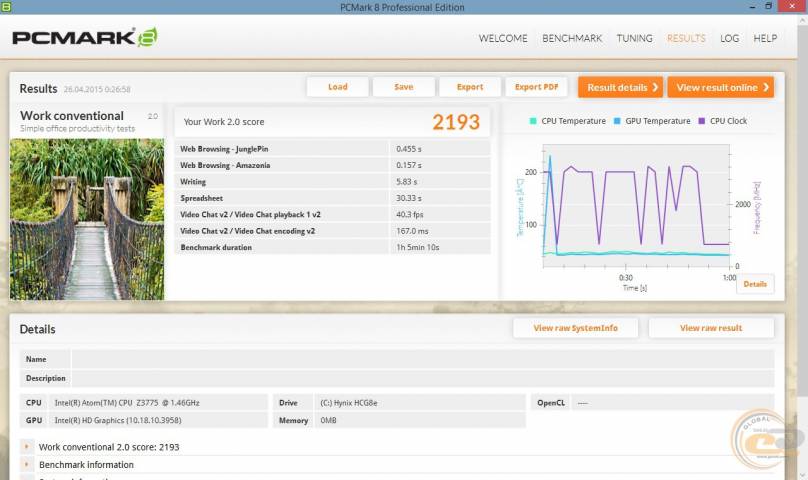
Task: Open chart Details button
Action: pyautogui.click(x=755, y=284)
